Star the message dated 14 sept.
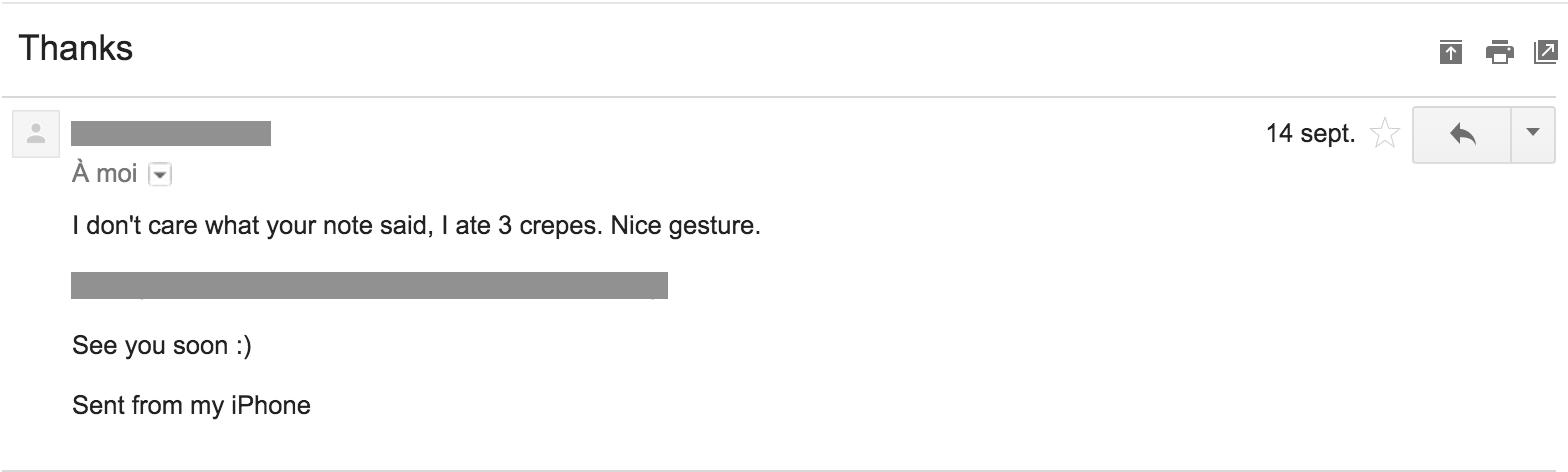The width and height of the screenshot is (1568, 472). pos(1385,134)
